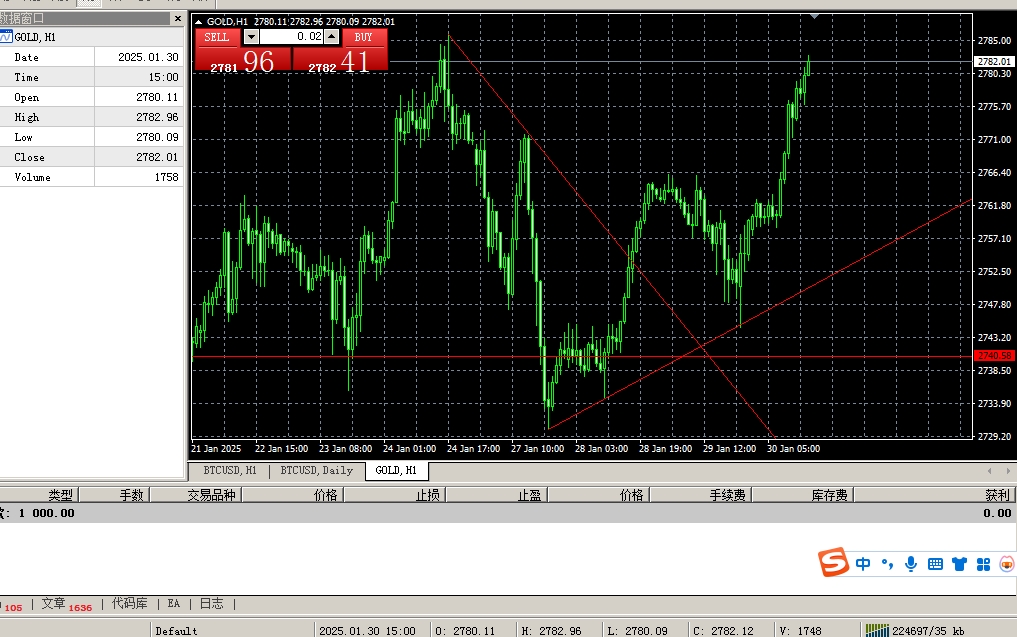1017x637 pixels.
Task: Click the 2781 96 sell price button
Action: click(x=243, y=60)
